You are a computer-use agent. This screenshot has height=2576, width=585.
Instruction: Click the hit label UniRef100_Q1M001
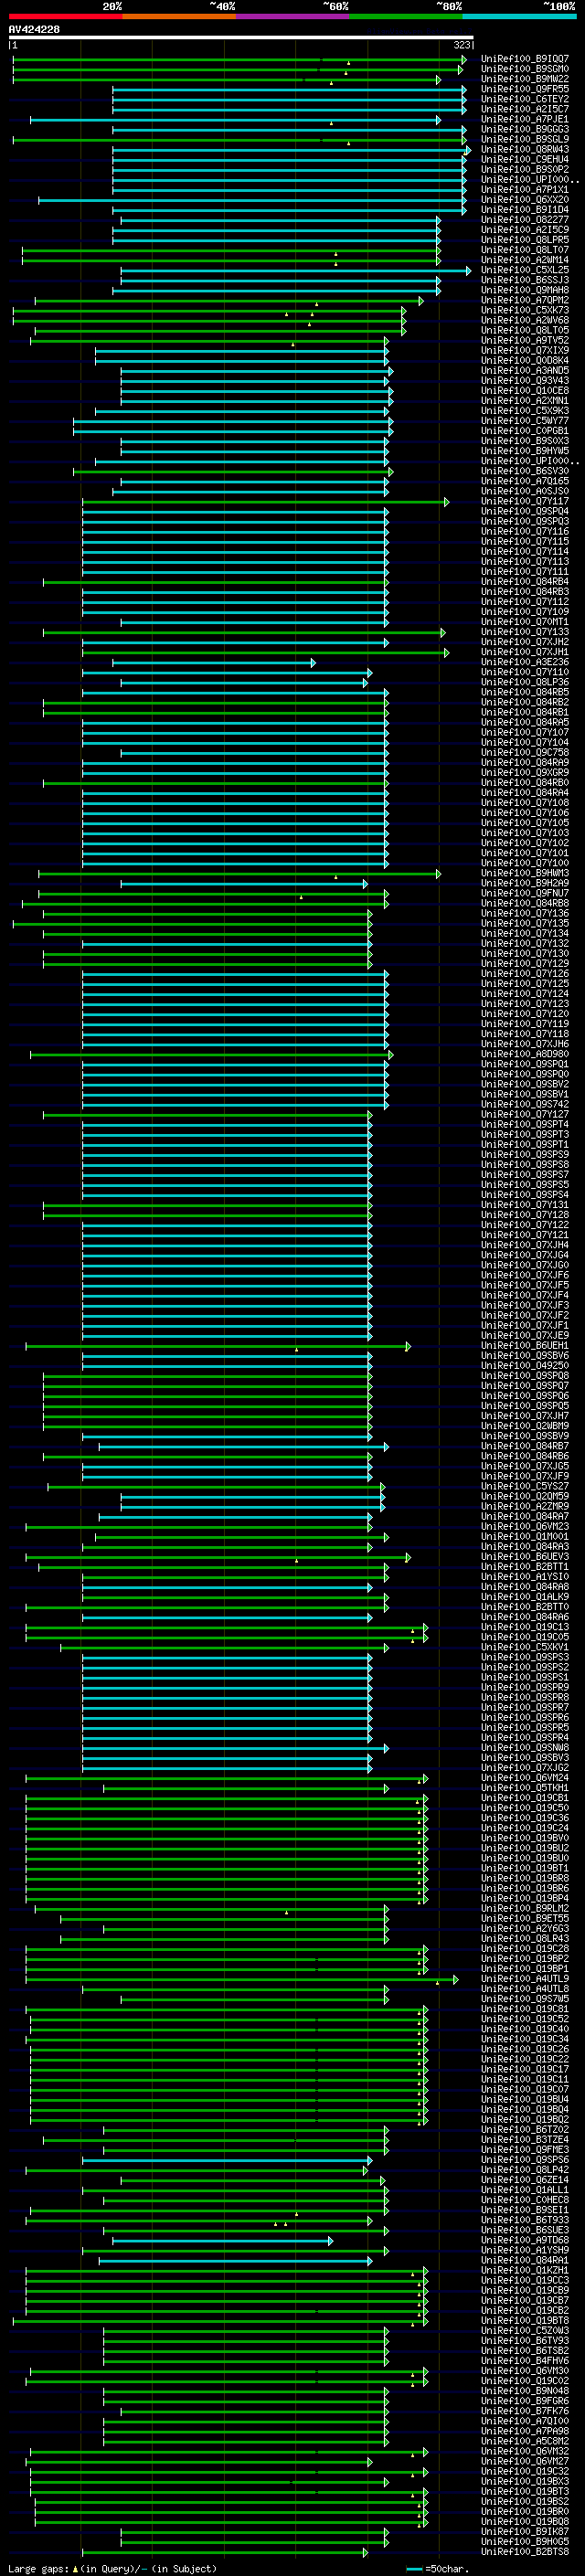pyautogui.click(x=525, y=1537)
